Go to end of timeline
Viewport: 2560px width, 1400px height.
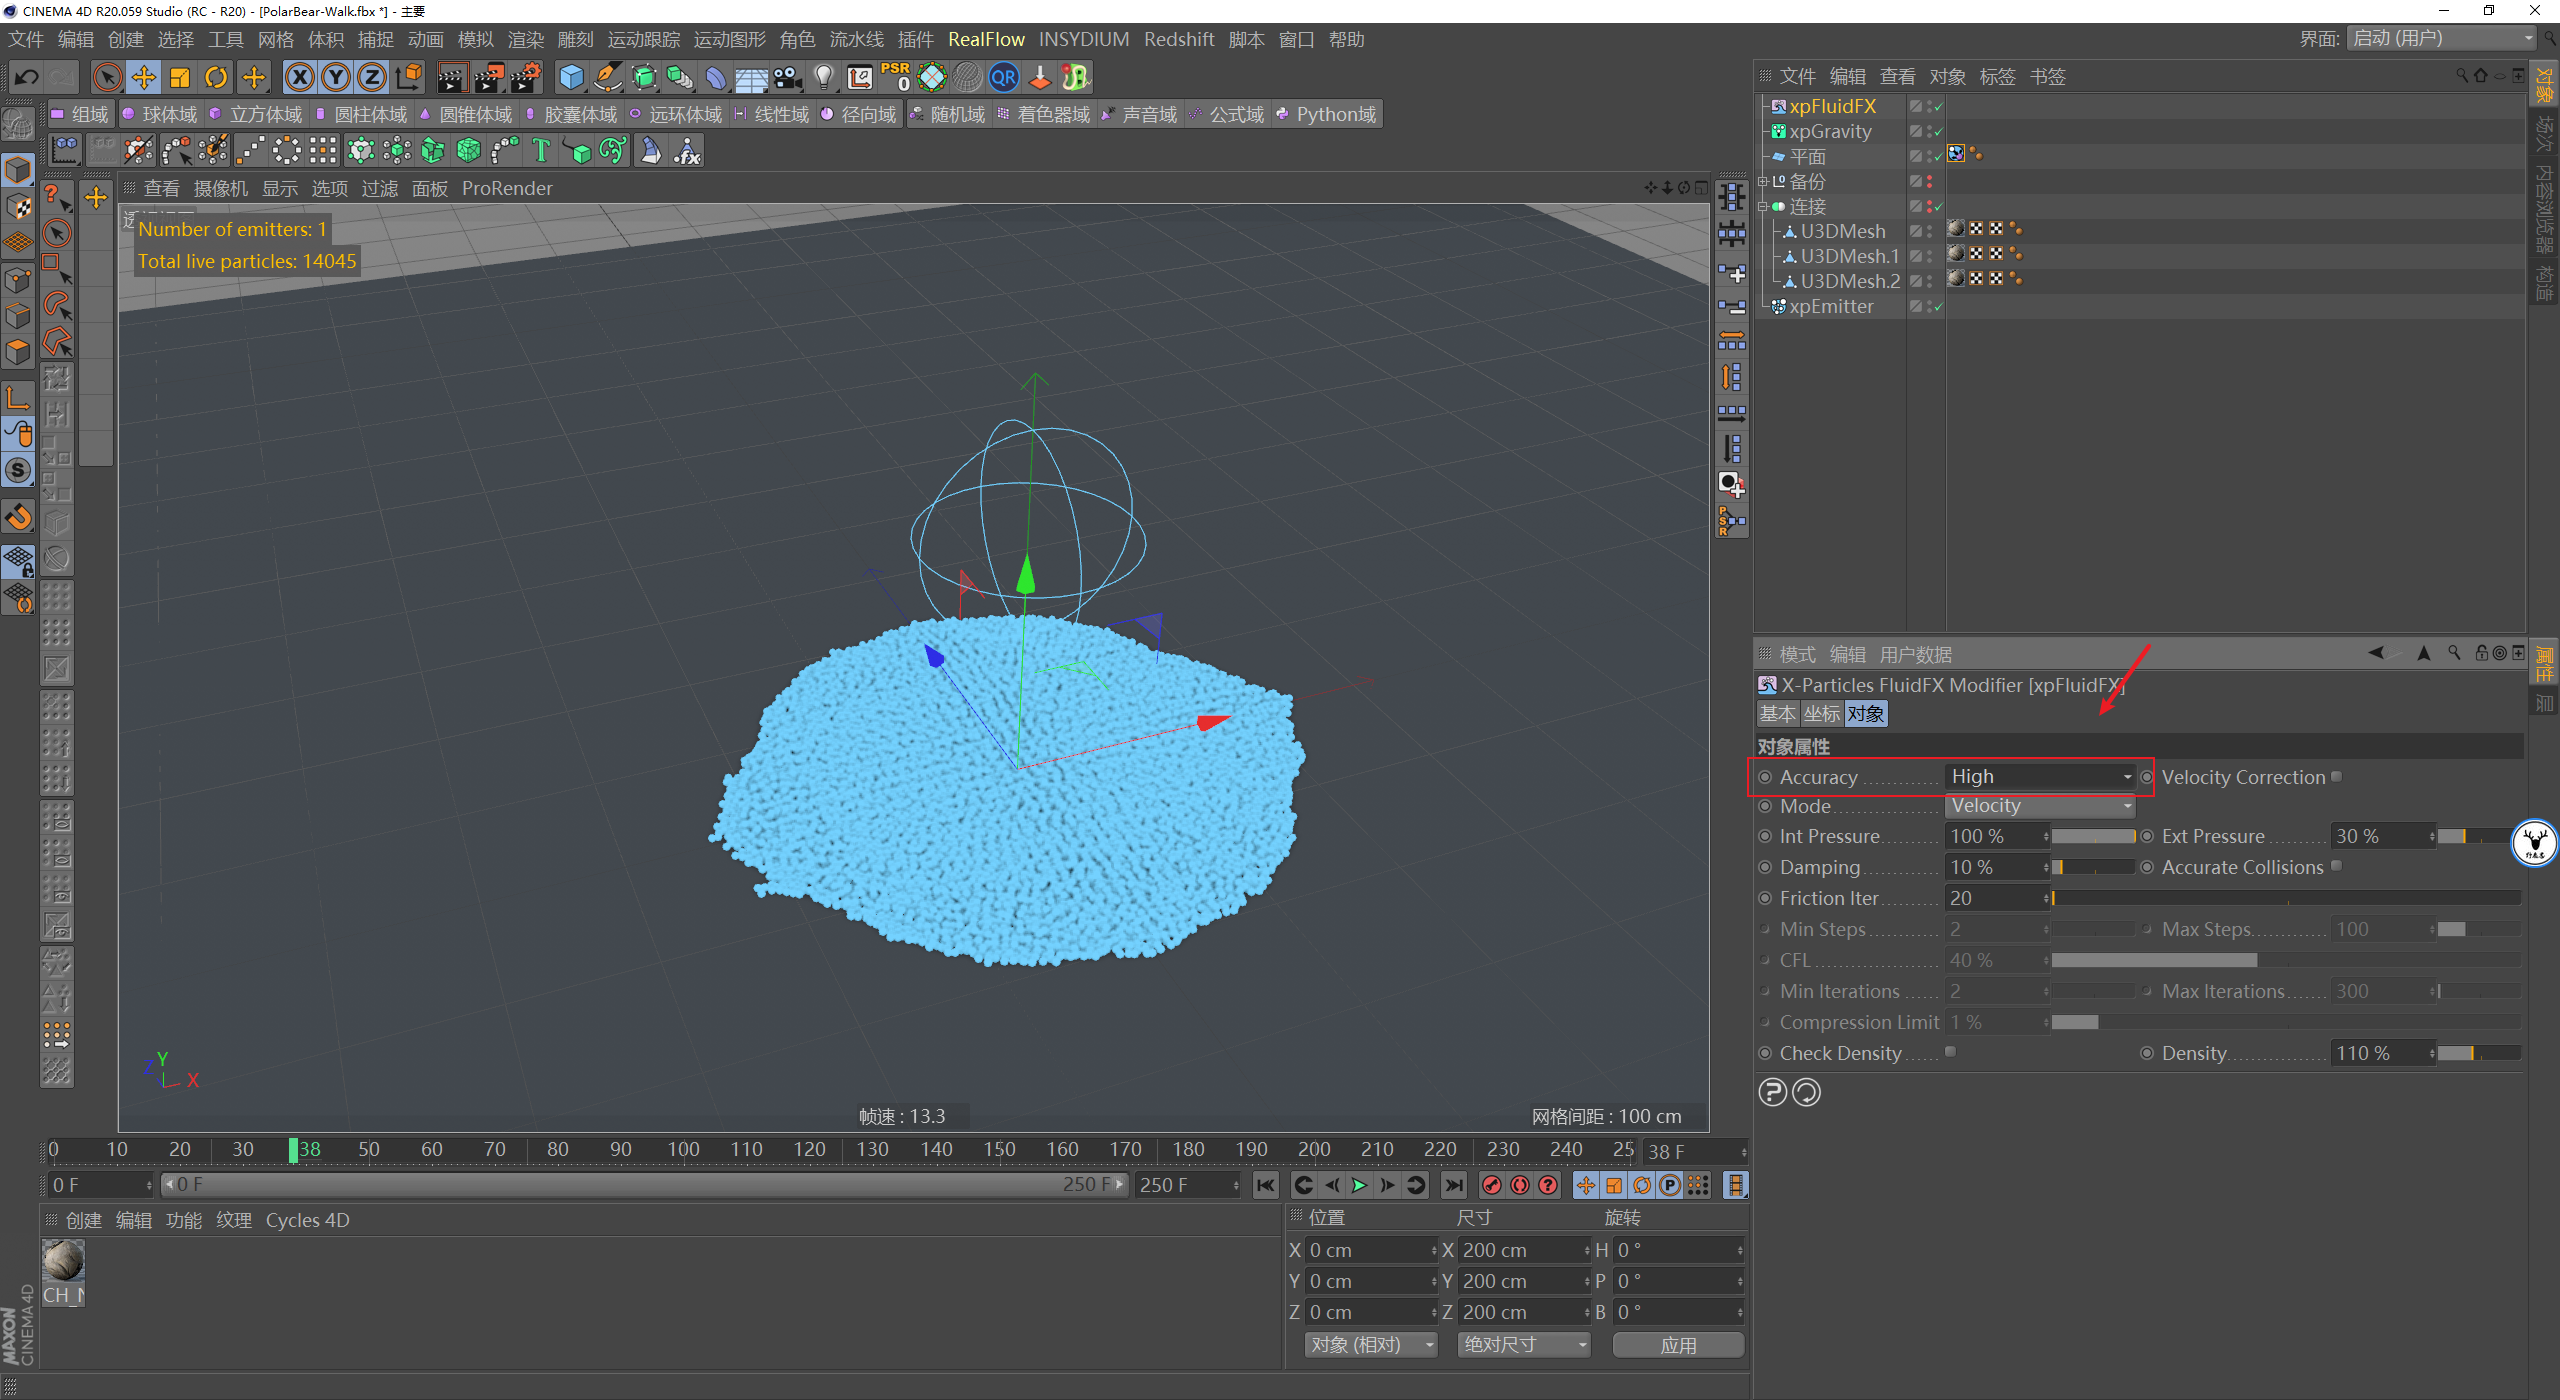click(x=1454, y=1185)
